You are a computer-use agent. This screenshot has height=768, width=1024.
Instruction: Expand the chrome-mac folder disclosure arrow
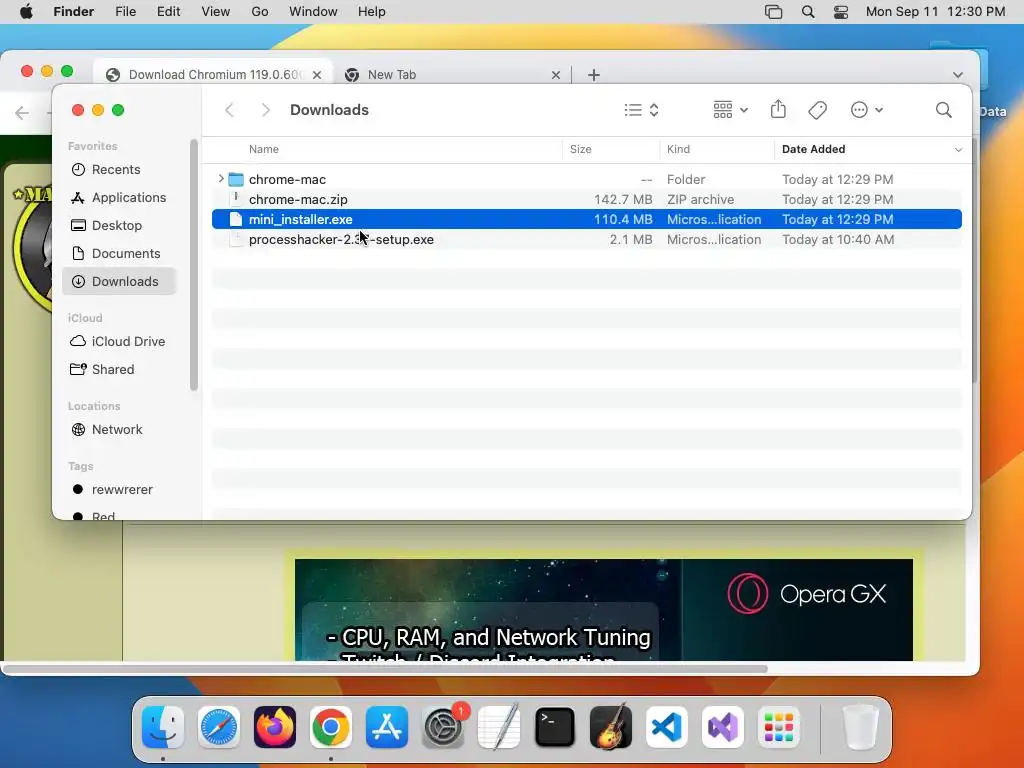[x=221, y=179]
